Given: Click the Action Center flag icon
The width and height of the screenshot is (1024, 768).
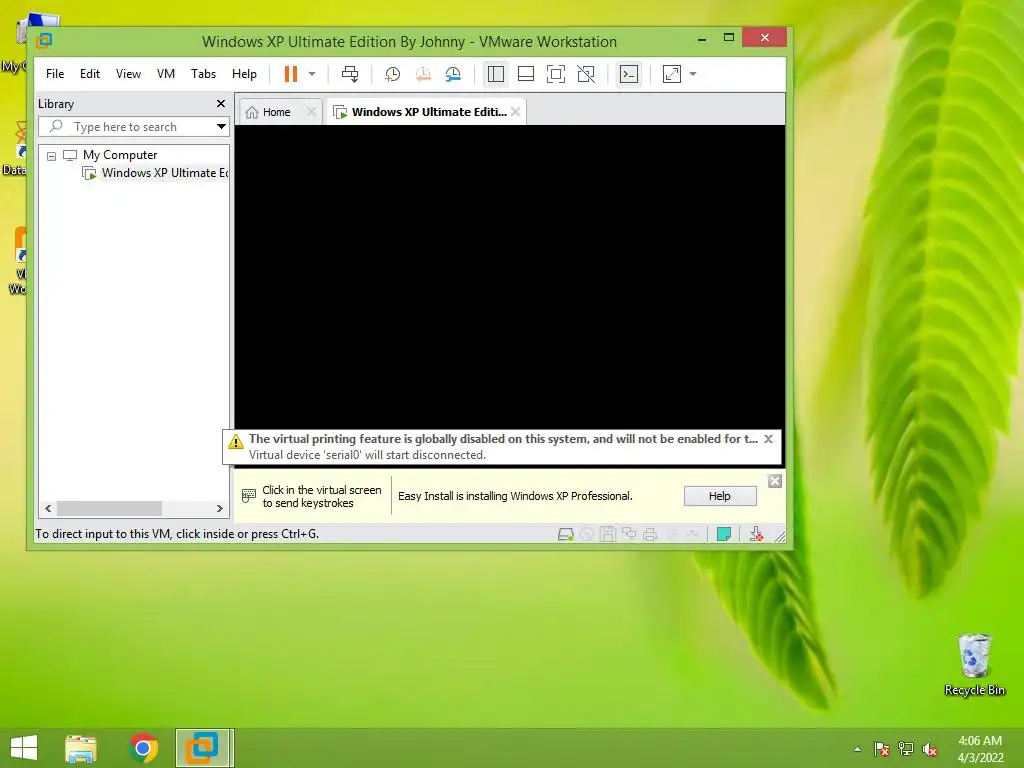Looking at the screenshot, I should 881,749.
